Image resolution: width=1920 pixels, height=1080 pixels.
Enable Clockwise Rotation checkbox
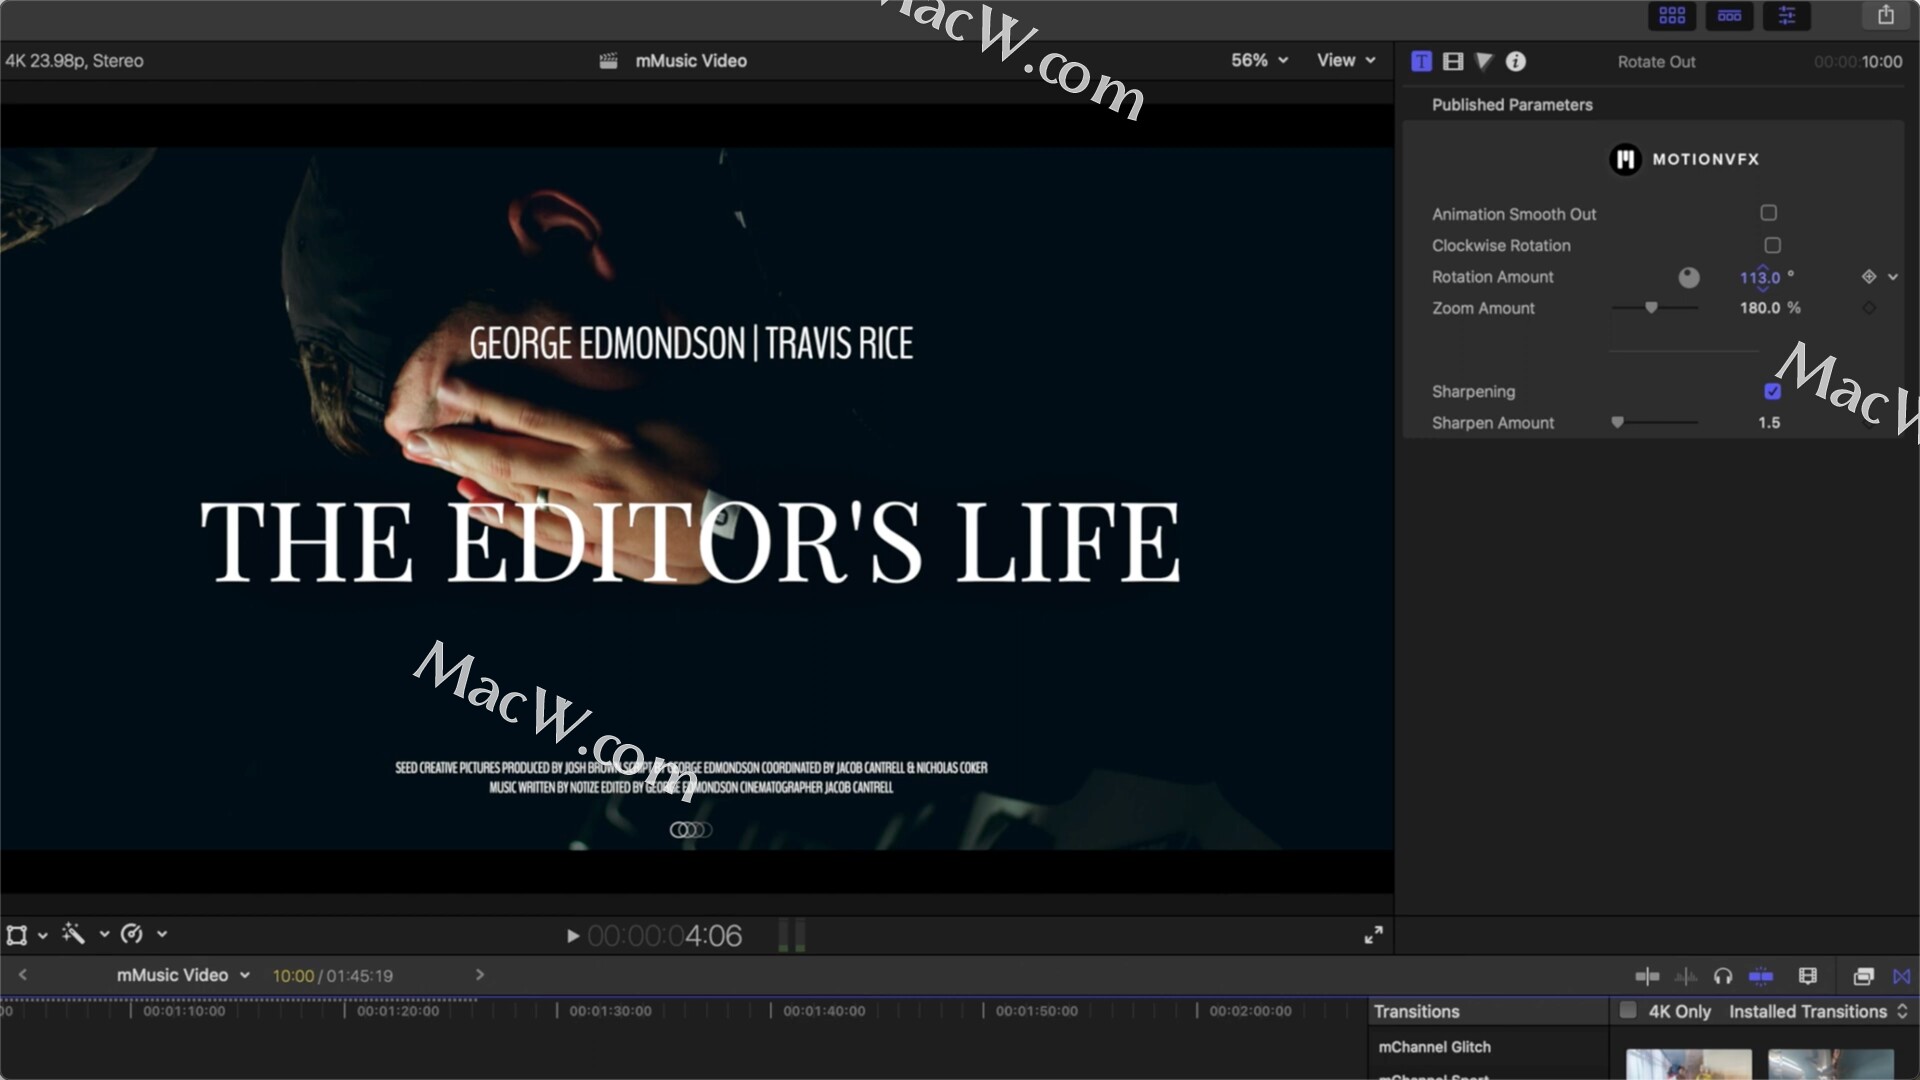click(x=1772, y=245)
